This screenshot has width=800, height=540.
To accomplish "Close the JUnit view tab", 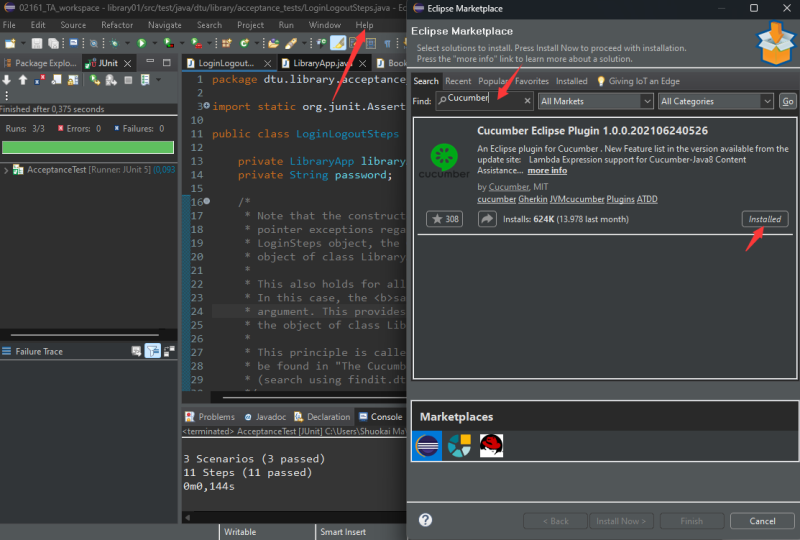I will coord(128,63).
